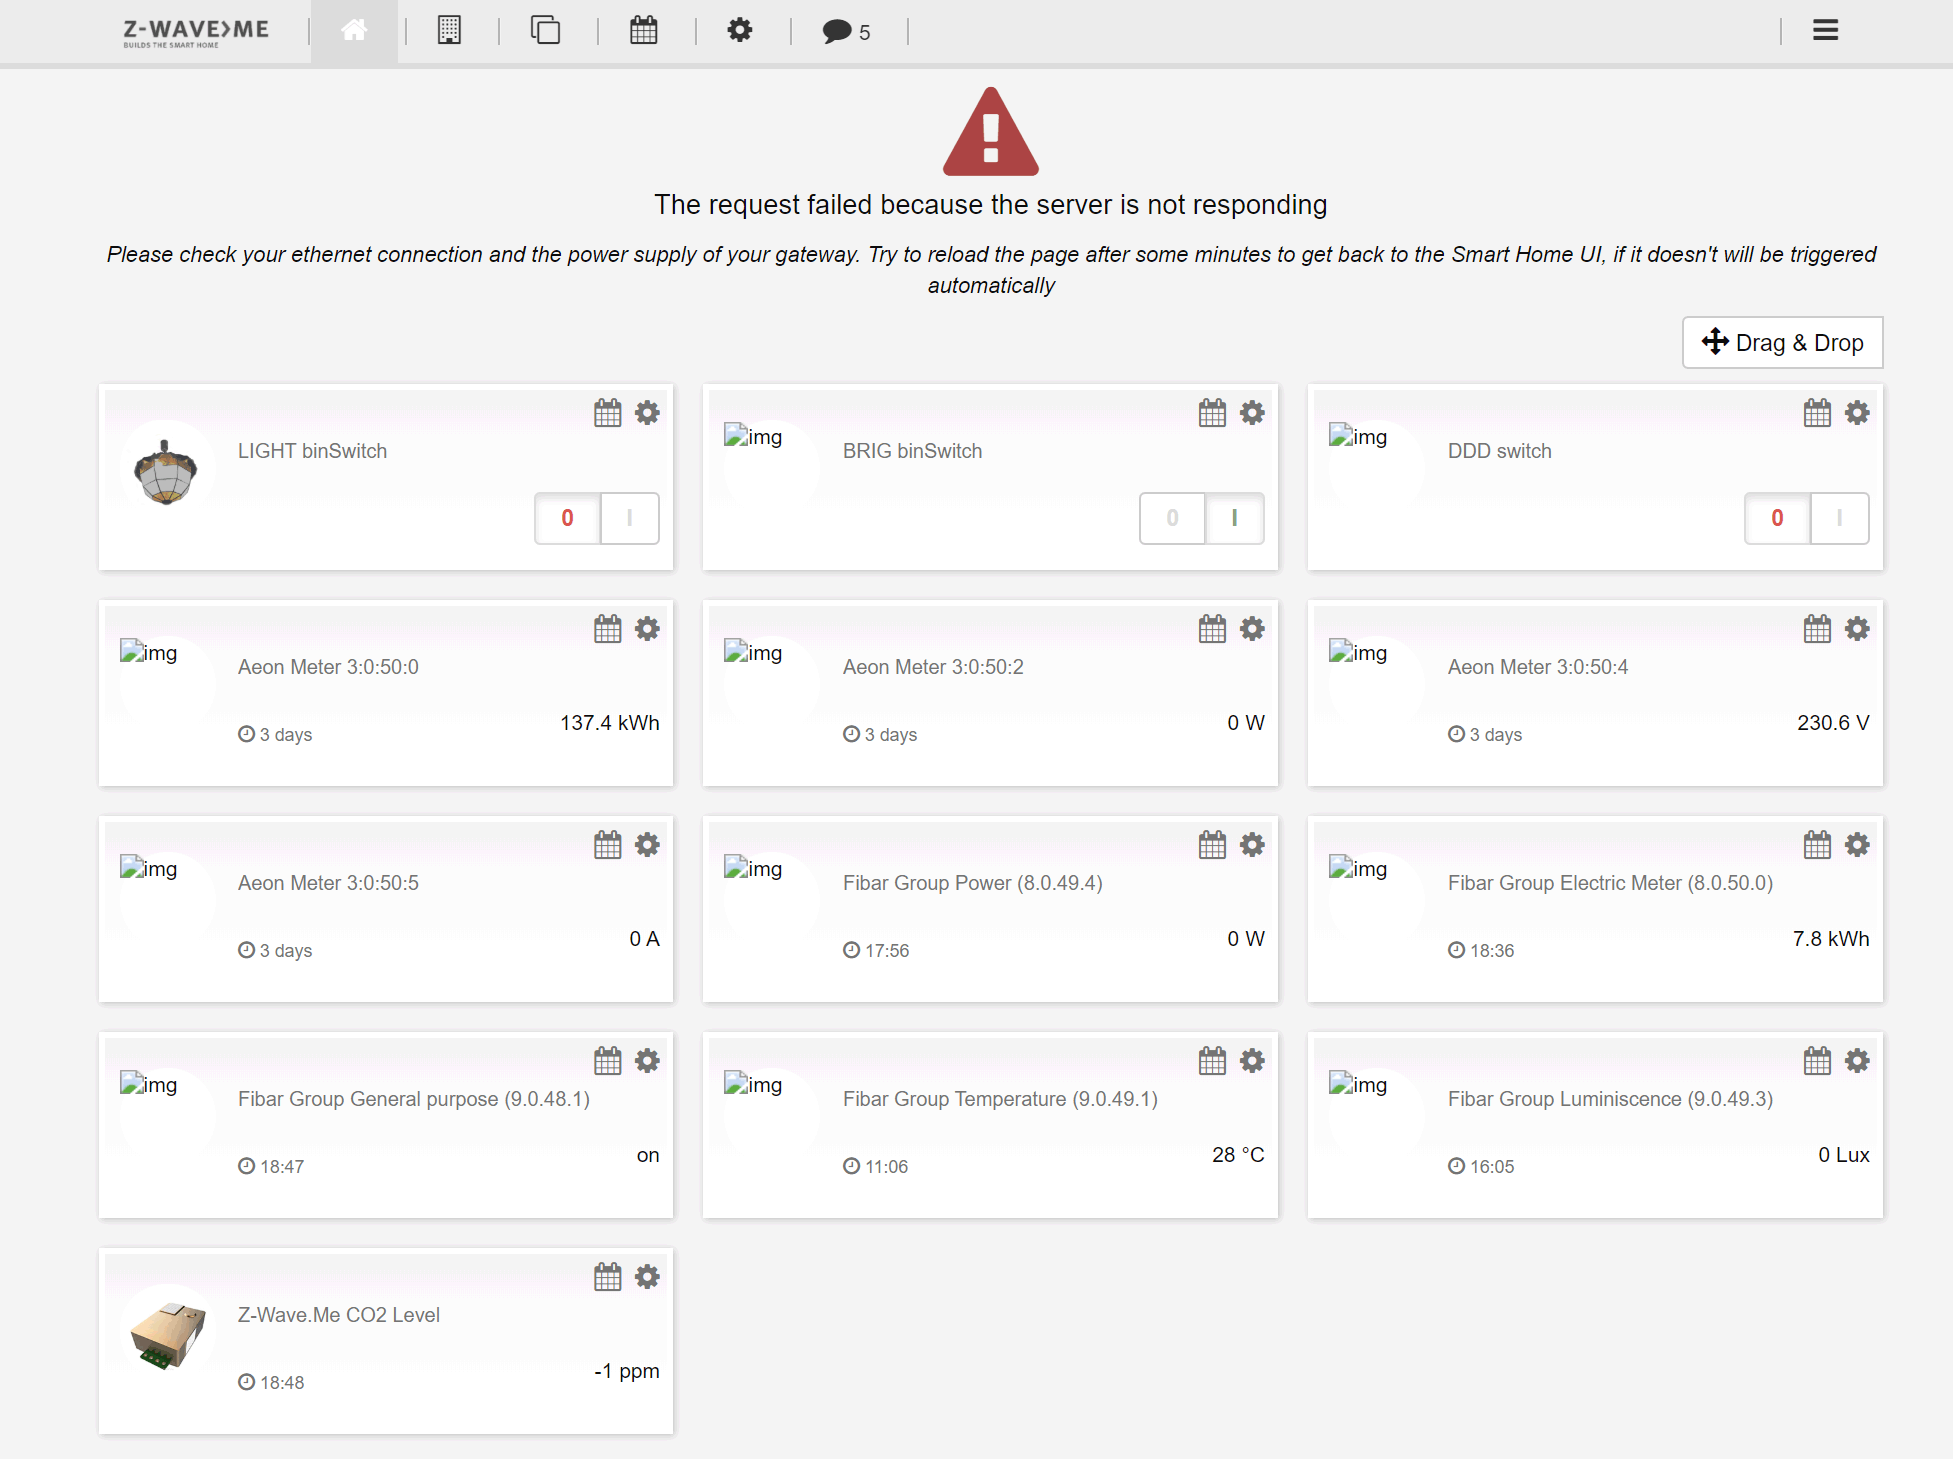Open settings gear for BRIG binSwitch
The width and height of the screenshot is (1953, 1459).
[1252, 413]
